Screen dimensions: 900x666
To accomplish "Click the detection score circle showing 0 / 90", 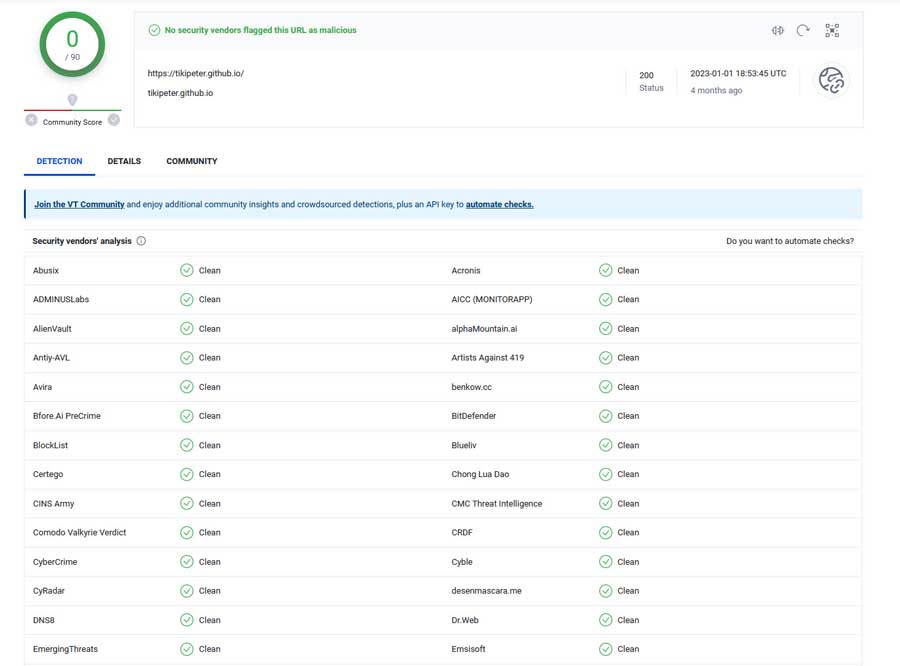I will (72, 44).
